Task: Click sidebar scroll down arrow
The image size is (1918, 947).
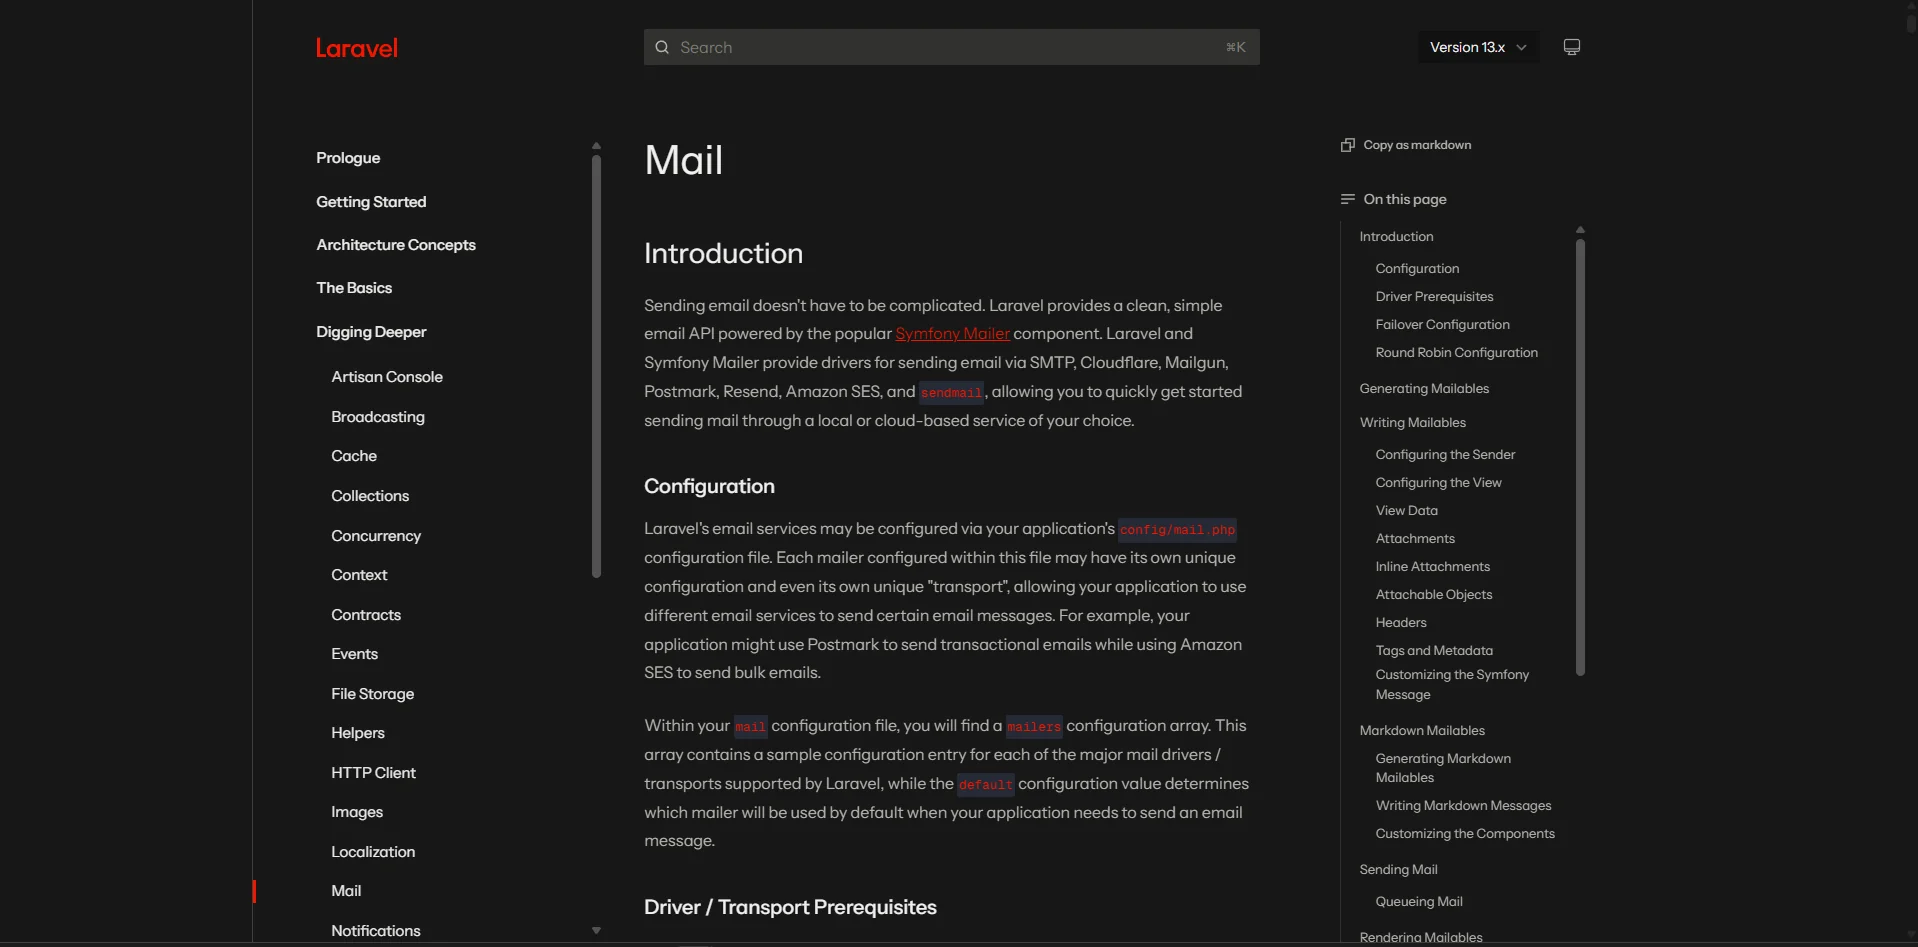Action: [x=596, y=931]
